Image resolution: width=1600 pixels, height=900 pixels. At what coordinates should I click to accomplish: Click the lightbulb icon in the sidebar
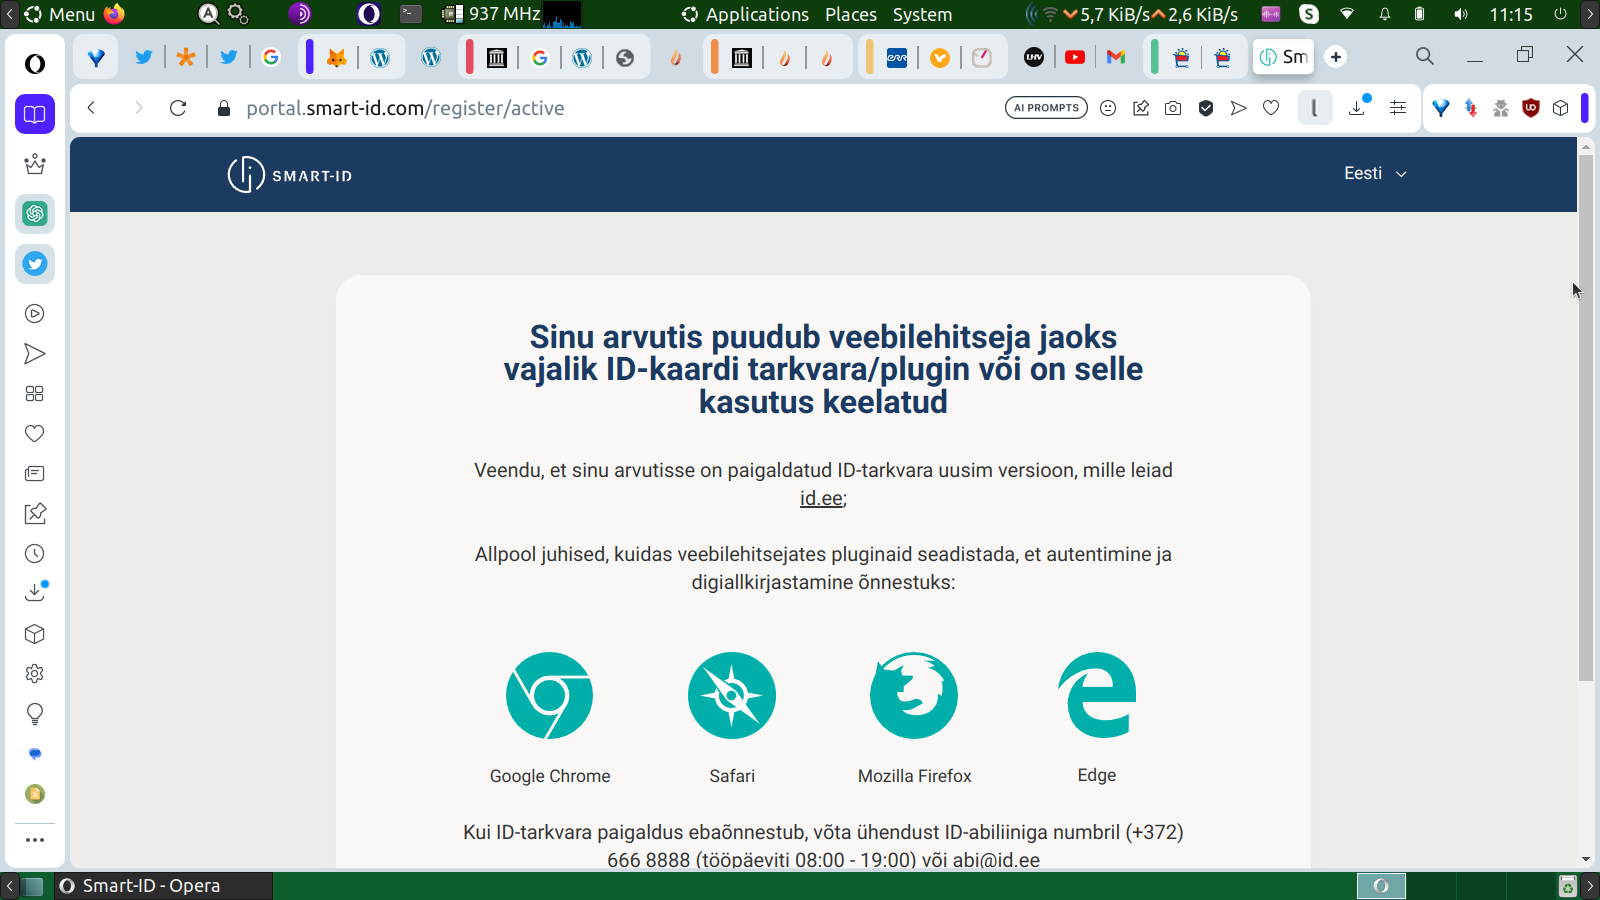[x=35, y=714]
